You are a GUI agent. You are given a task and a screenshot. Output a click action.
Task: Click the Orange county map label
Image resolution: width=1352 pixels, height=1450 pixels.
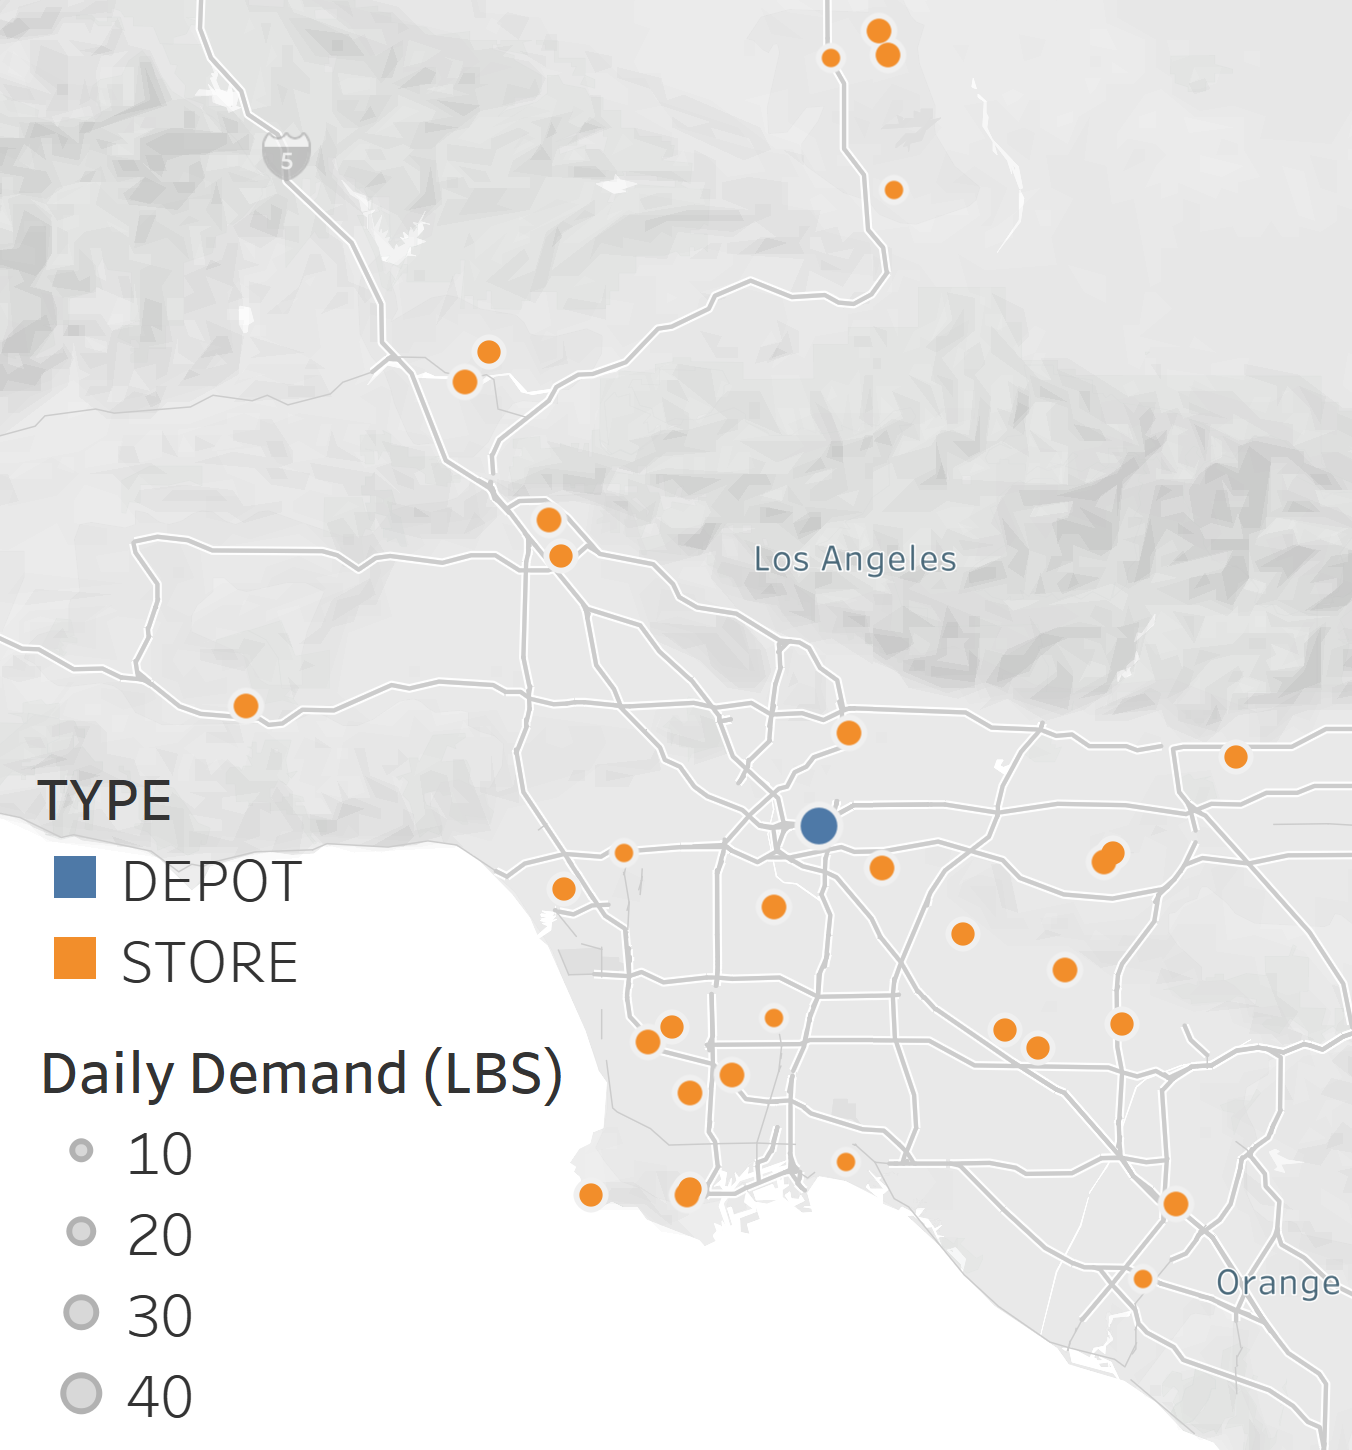[1277, 1283]
